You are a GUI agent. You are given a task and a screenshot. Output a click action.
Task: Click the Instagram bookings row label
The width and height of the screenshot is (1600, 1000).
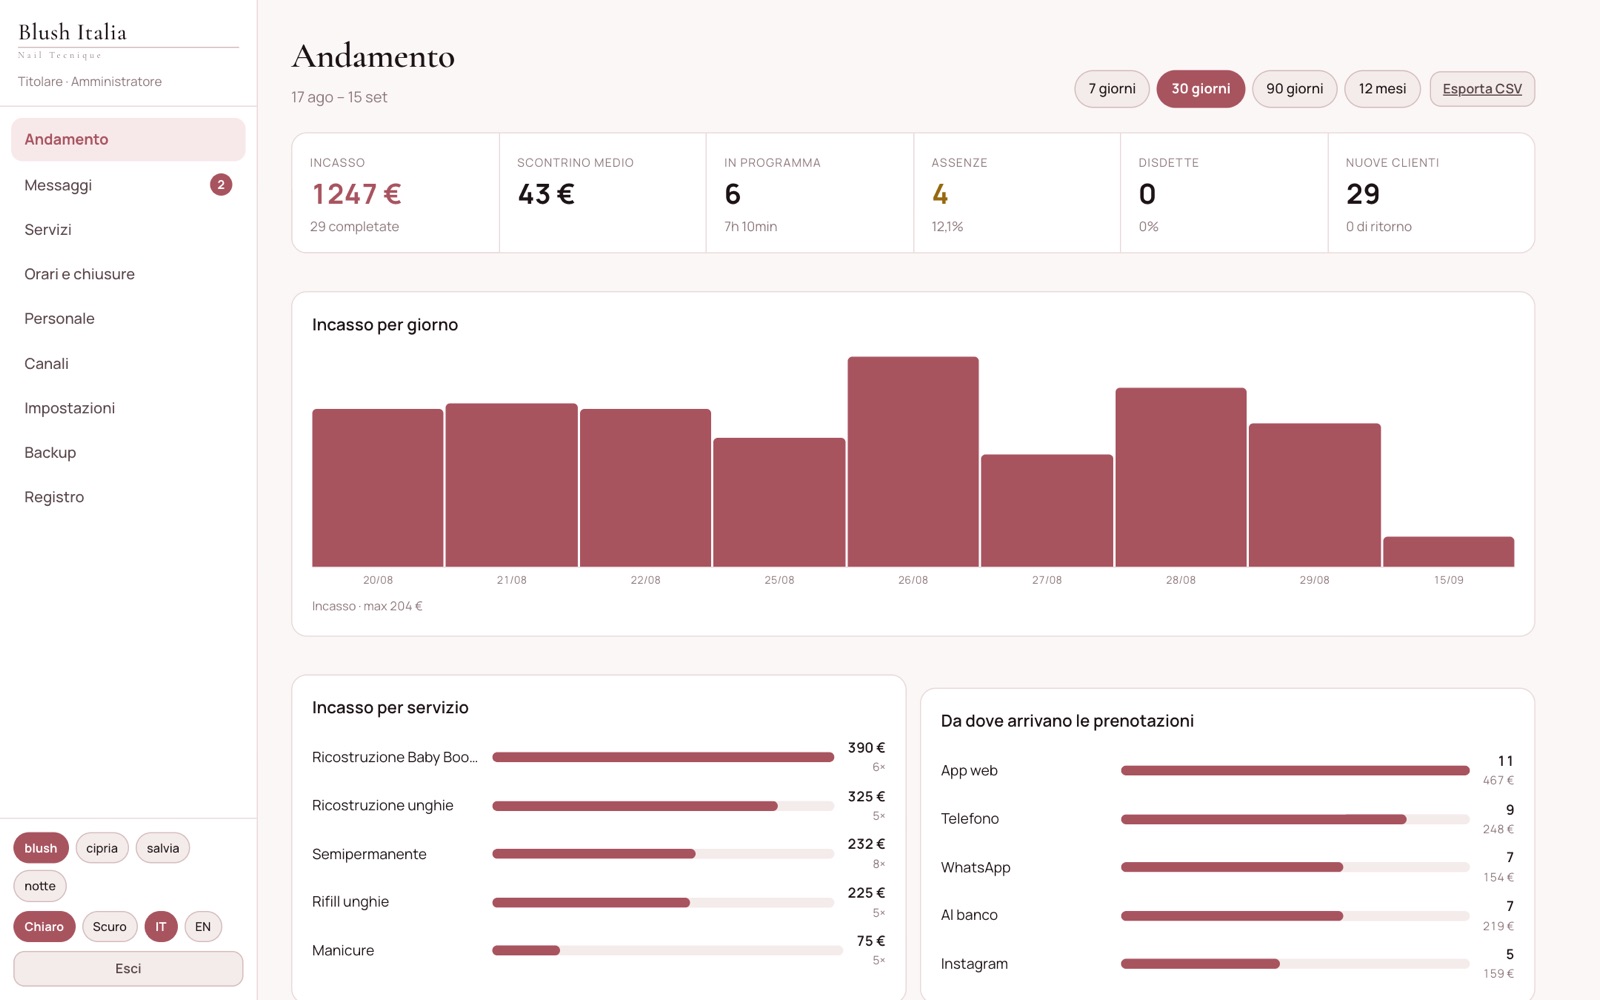pos(974,964)
